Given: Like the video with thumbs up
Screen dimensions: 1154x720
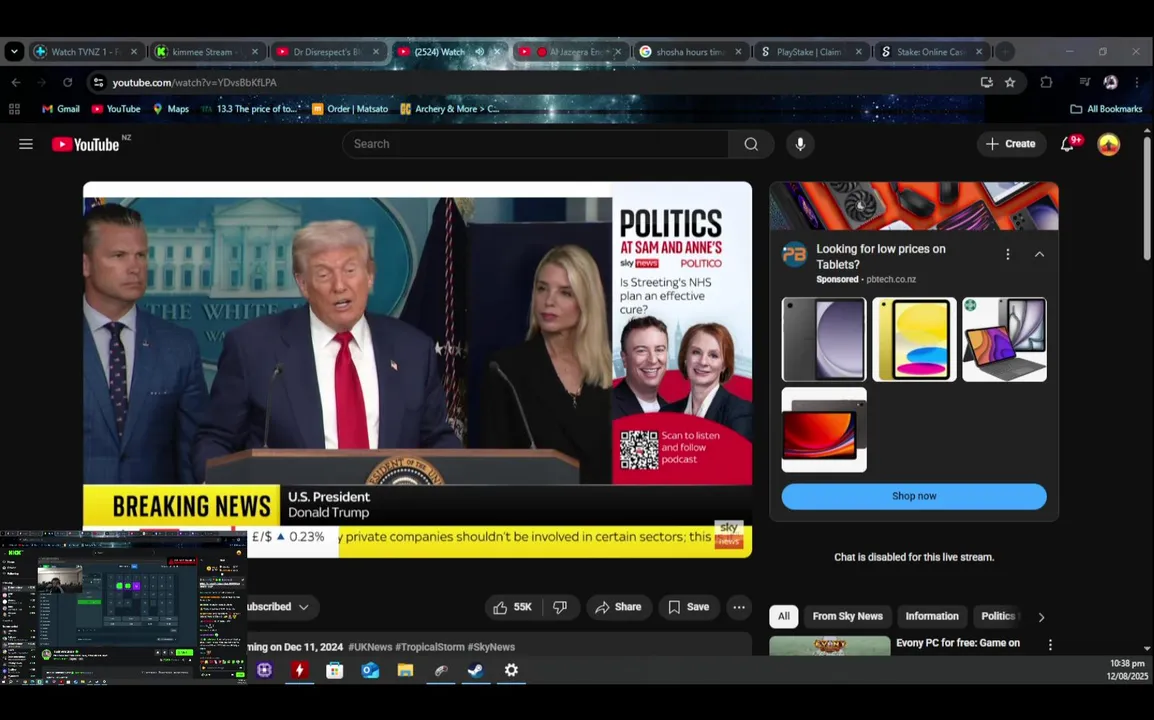Looking at the screenshot, I should coord(513,607).
